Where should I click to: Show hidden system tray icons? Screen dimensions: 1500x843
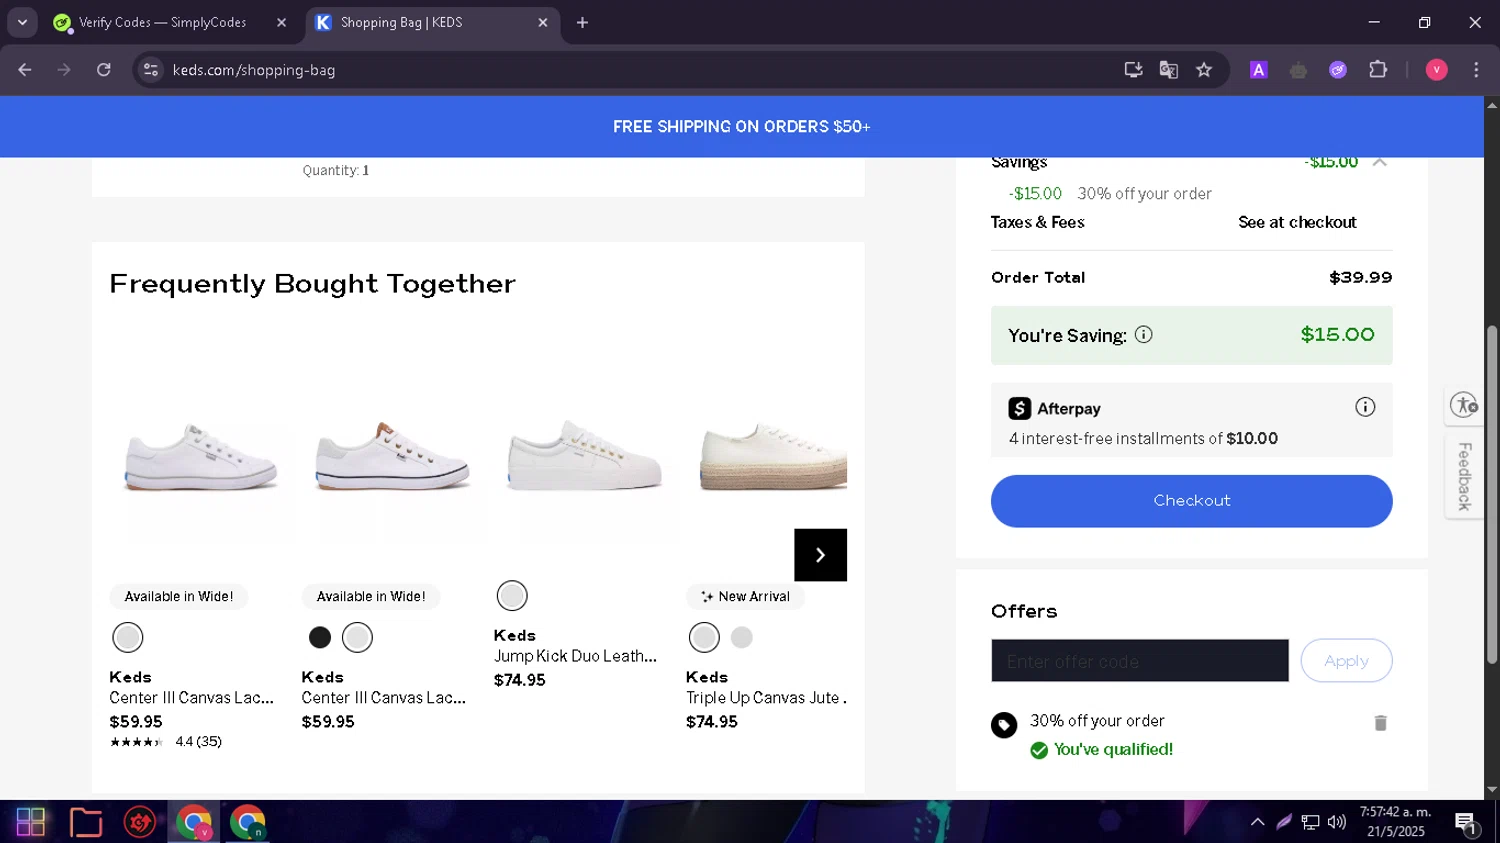[x=1257, y=822]
